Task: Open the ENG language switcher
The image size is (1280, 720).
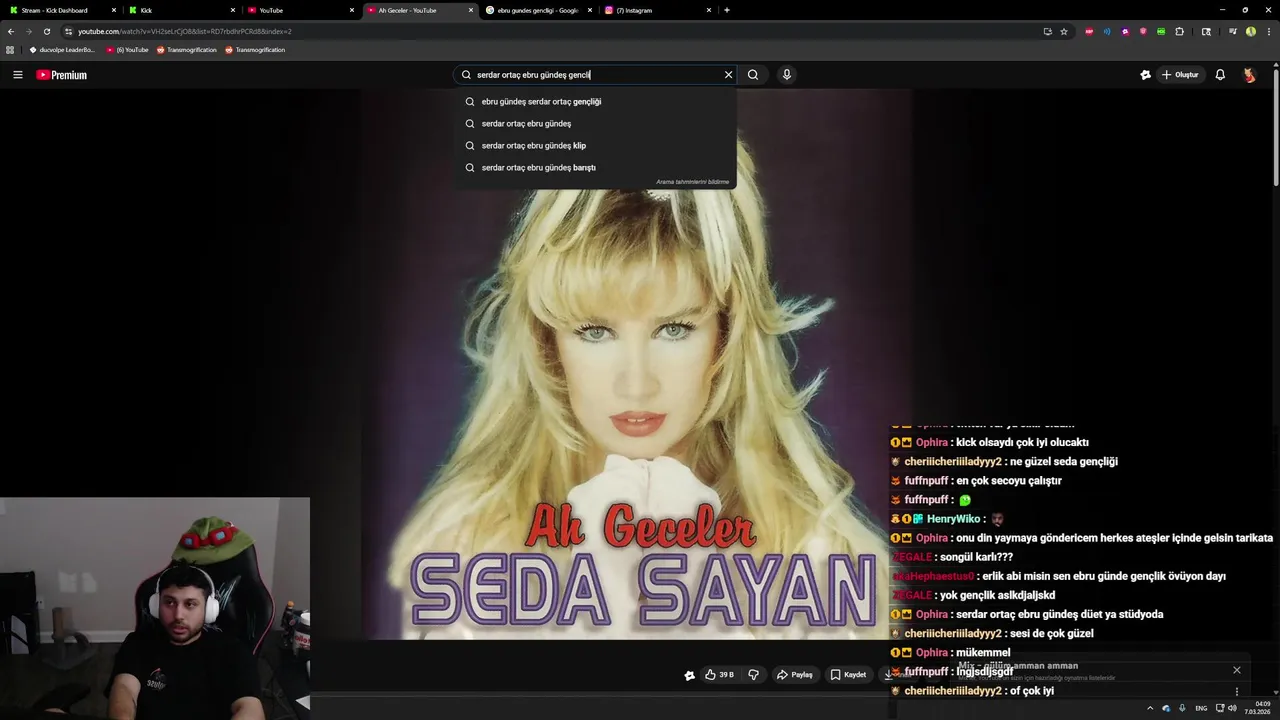Action: 1201,708
